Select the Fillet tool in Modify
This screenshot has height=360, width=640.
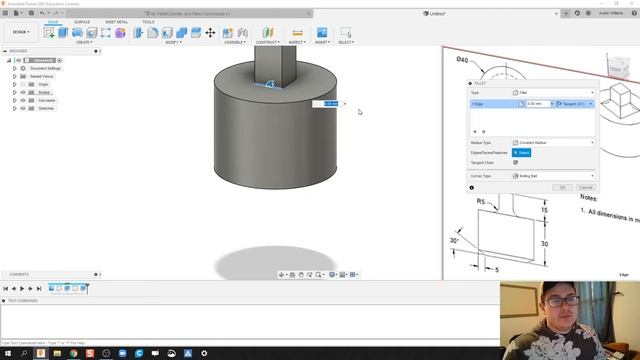pos(153,33)
